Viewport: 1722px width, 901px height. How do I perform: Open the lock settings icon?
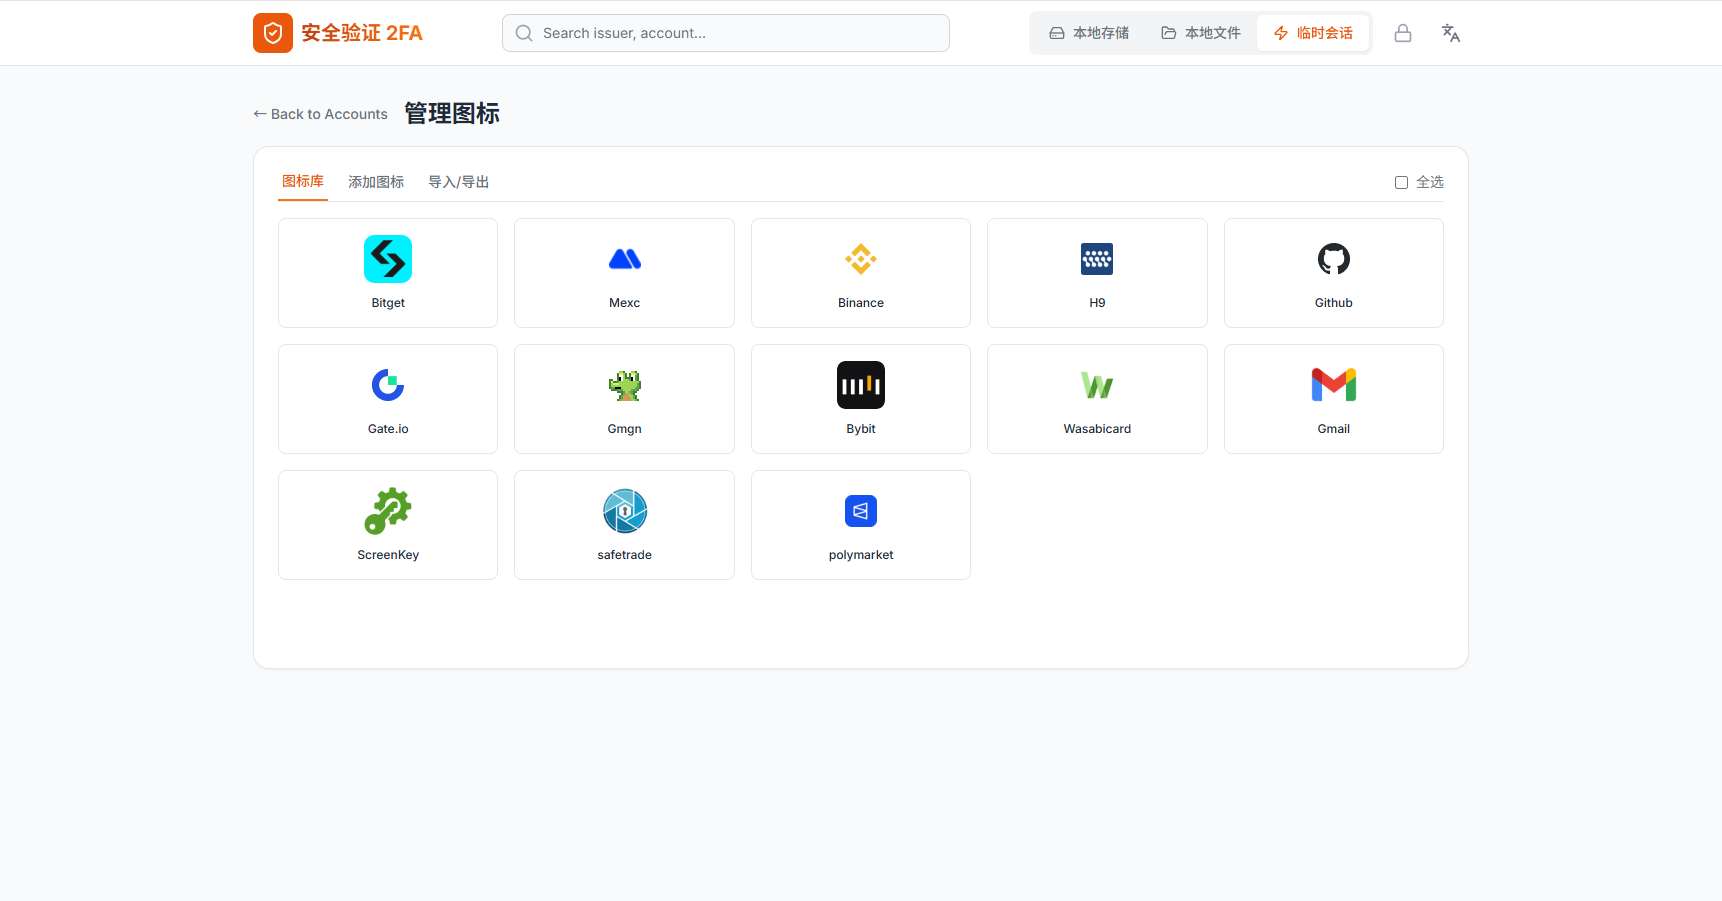click(x=1403, y=32)
